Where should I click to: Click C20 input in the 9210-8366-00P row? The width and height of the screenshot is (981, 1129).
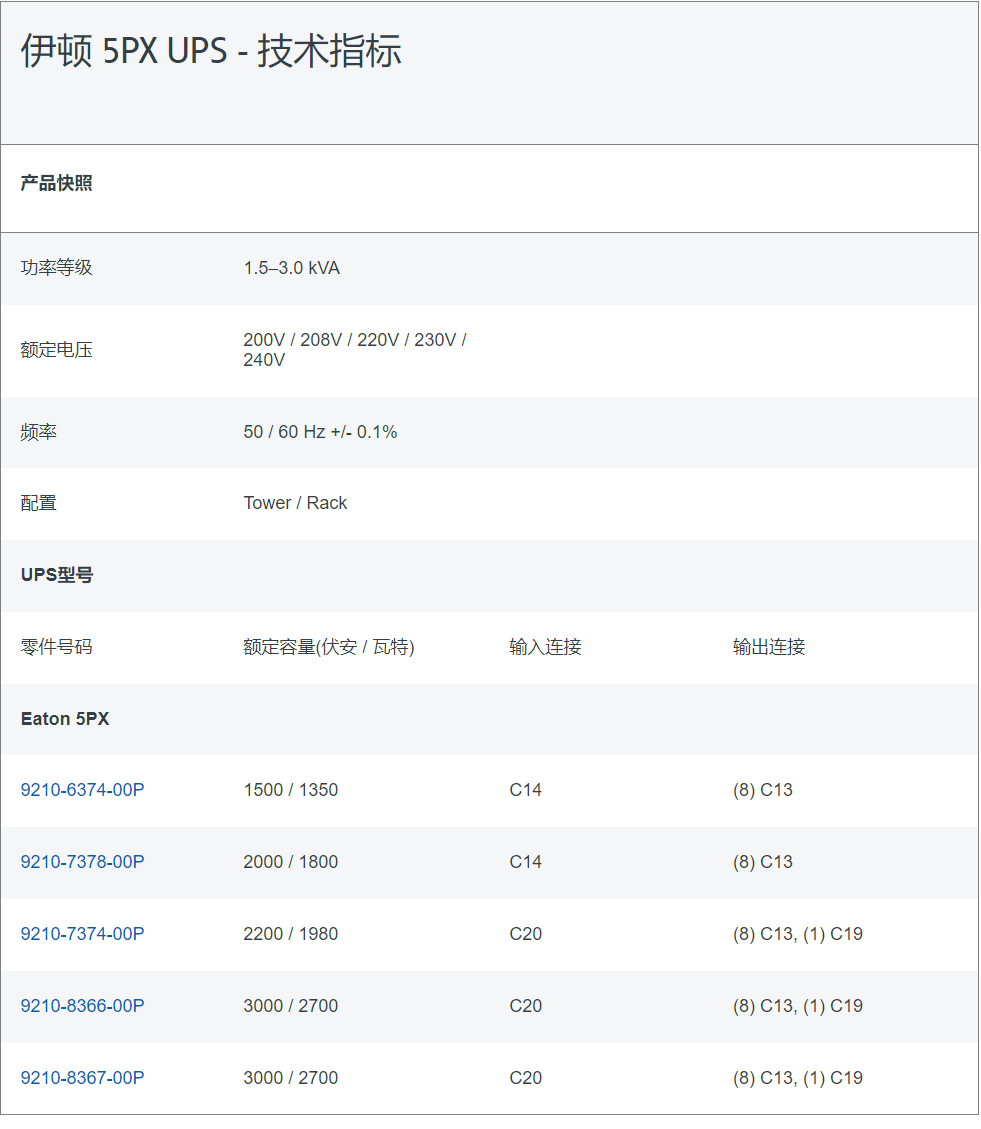click(526, 1006)
